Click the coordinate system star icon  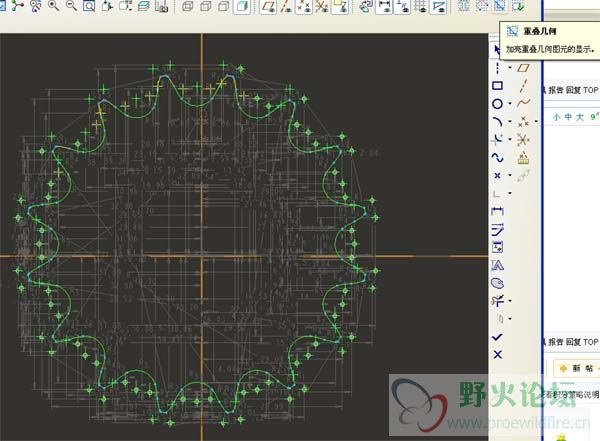click(x=523, y=139)
